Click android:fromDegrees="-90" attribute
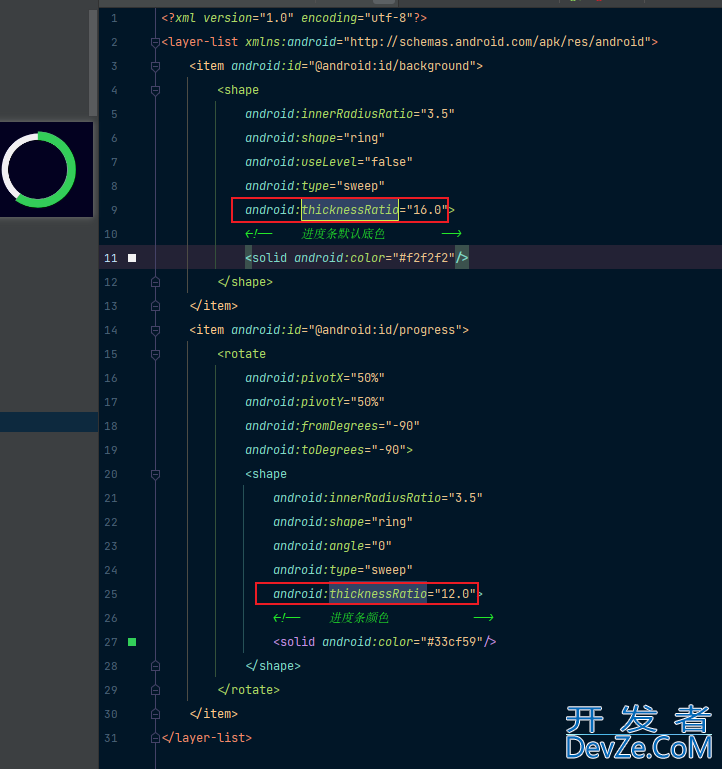 tap(333, 426)
